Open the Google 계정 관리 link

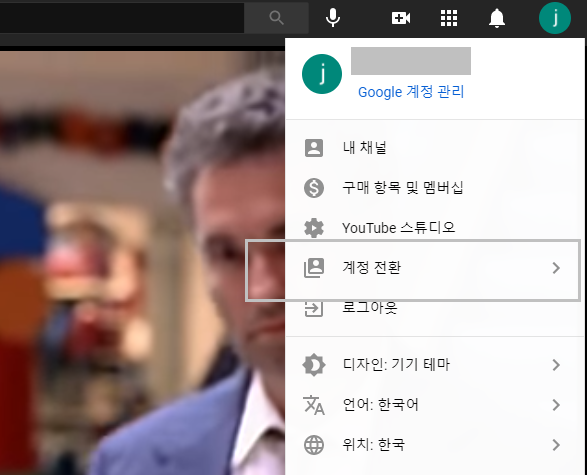pyautogui.click(x=411, y=92)
